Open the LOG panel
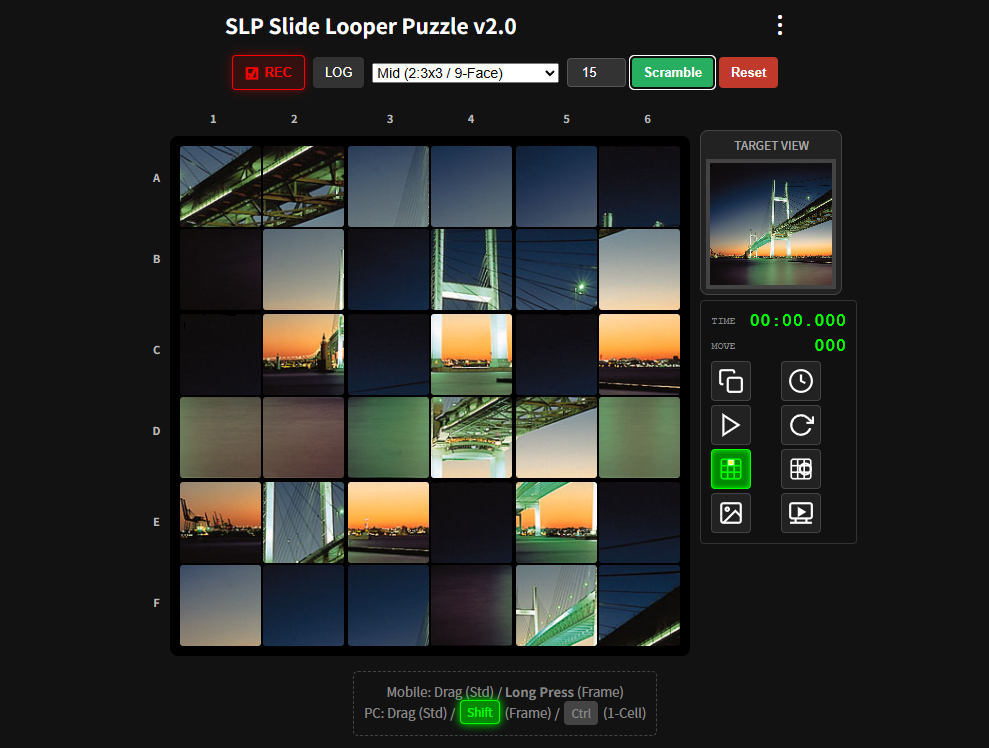Image resolution: width=989 pixels, height=748 pixels. point(338,73)
